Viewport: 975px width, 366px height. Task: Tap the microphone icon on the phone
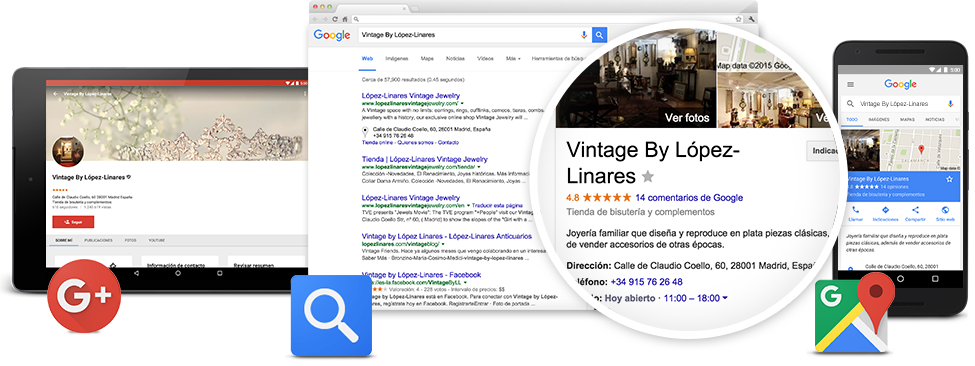tap(951, 104)
